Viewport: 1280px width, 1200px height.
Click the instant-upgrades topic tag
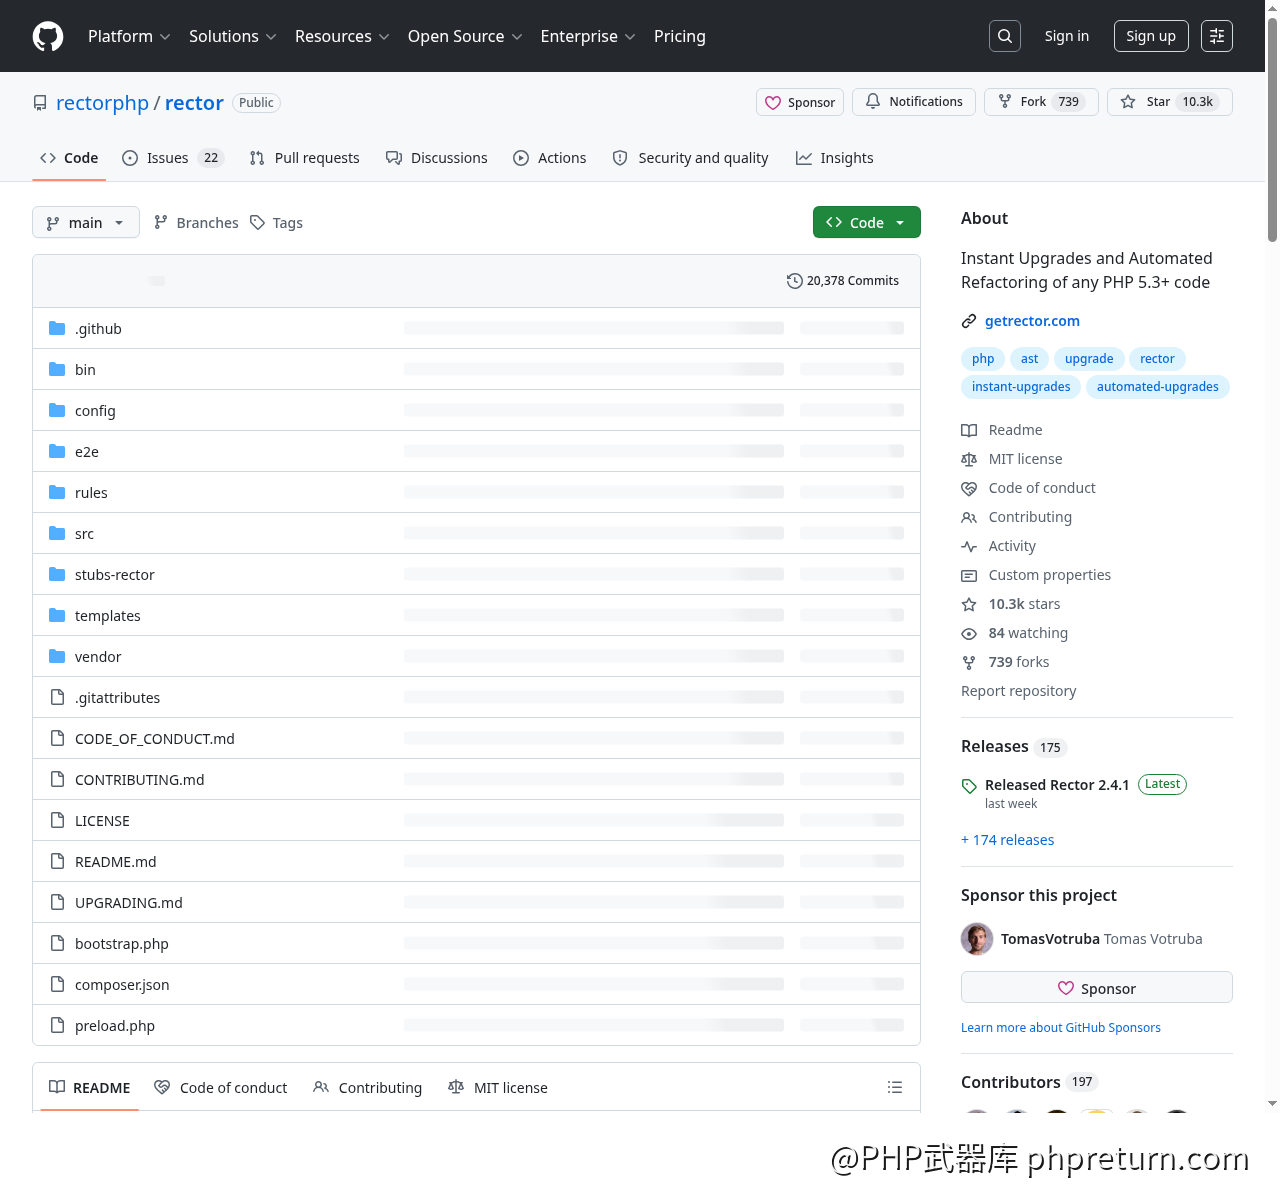tap(1021, 387)
